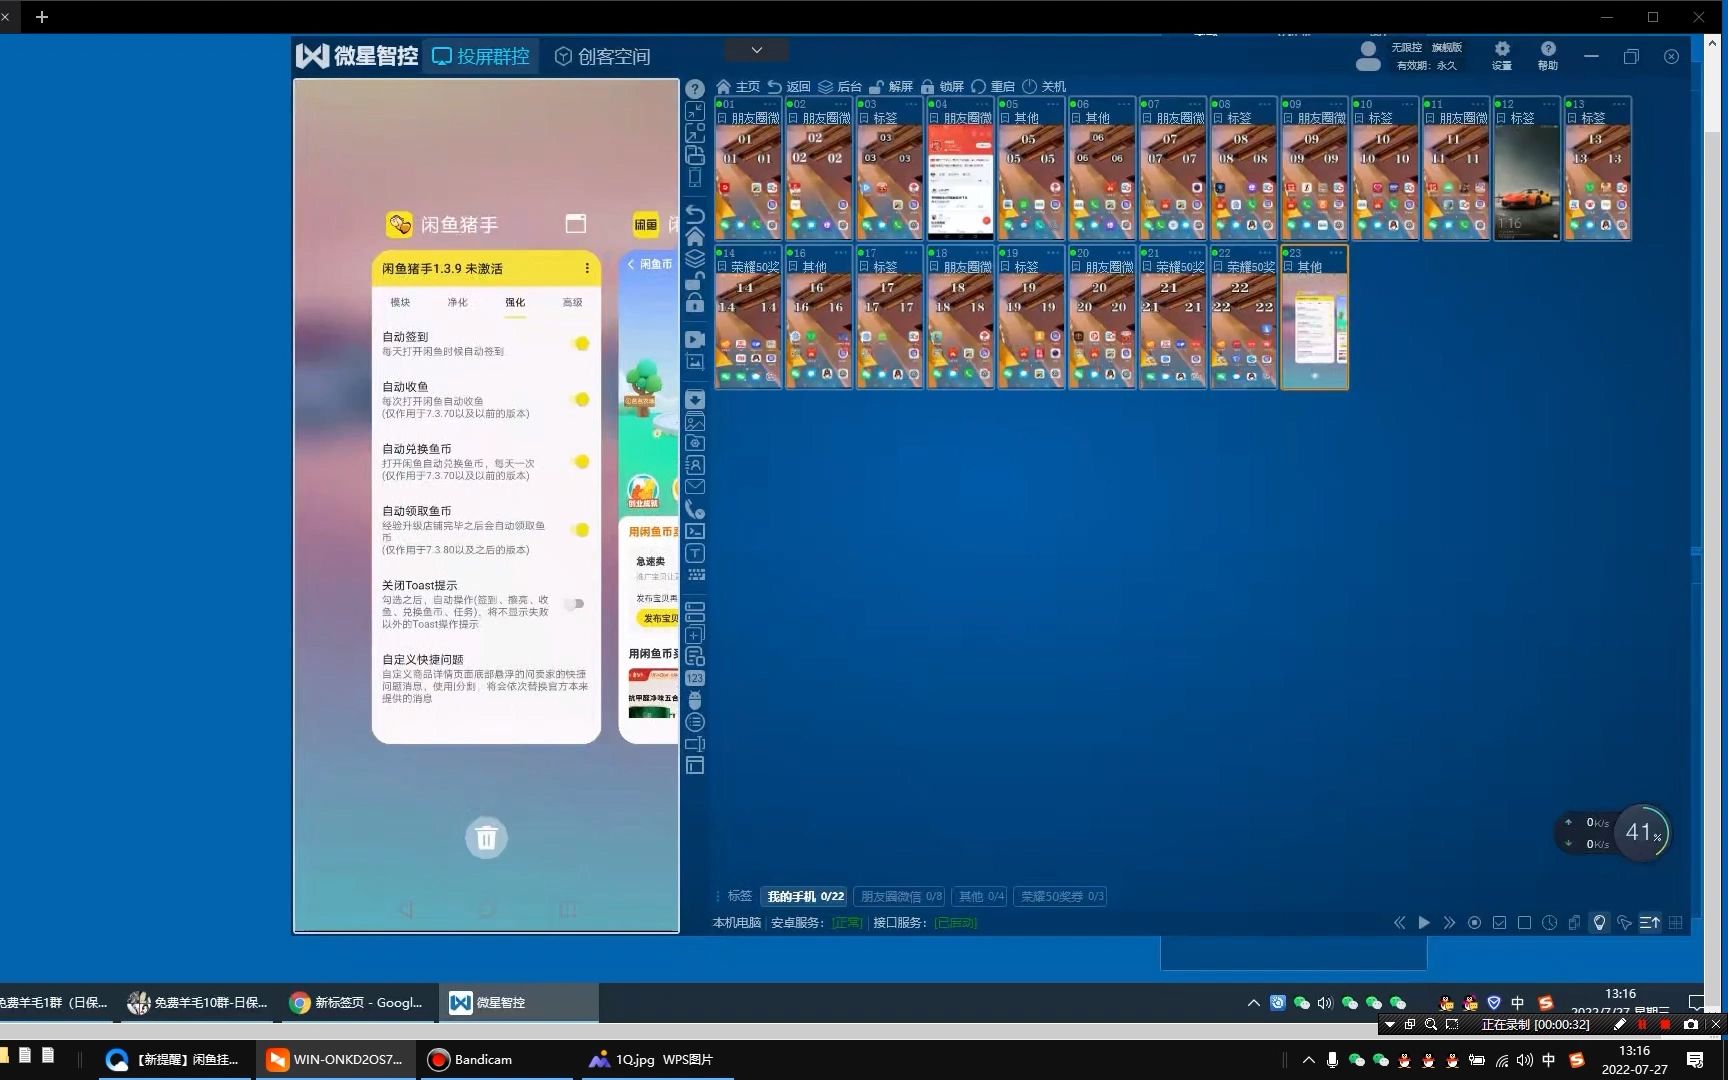The image size is (1728, 1080).
Task: Open the three-dot menu on device 23
Action: 1337,253
